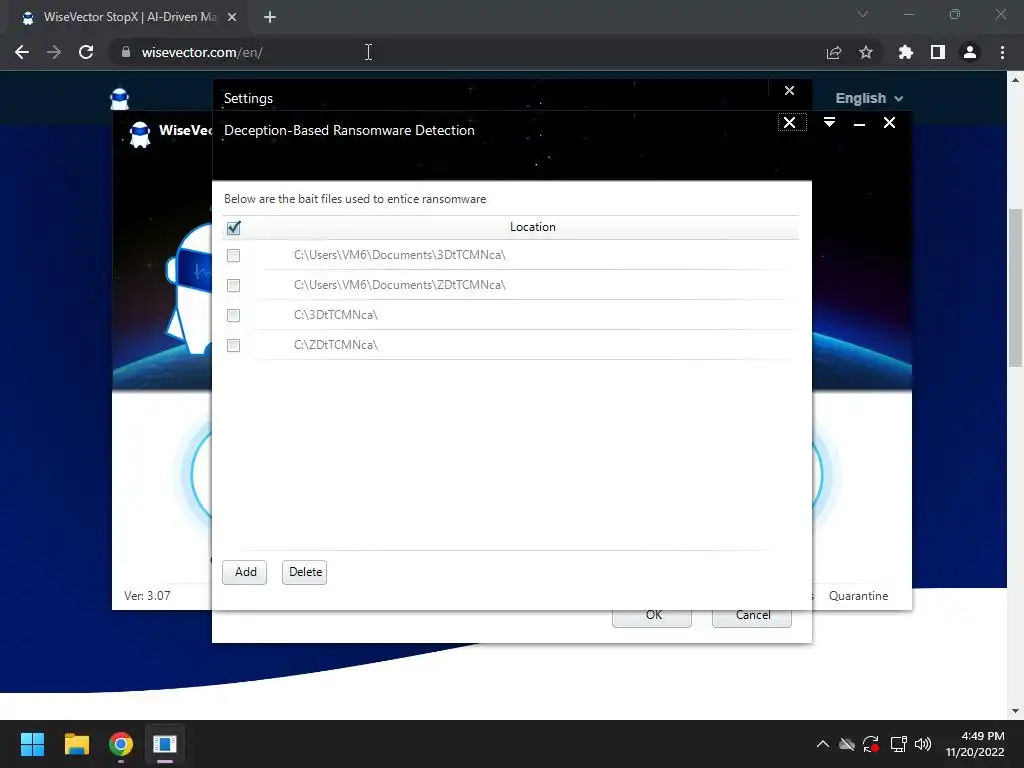Open Chrome tab search chevron
This screenshot has height=768, width=1024.
click(863, 14)
